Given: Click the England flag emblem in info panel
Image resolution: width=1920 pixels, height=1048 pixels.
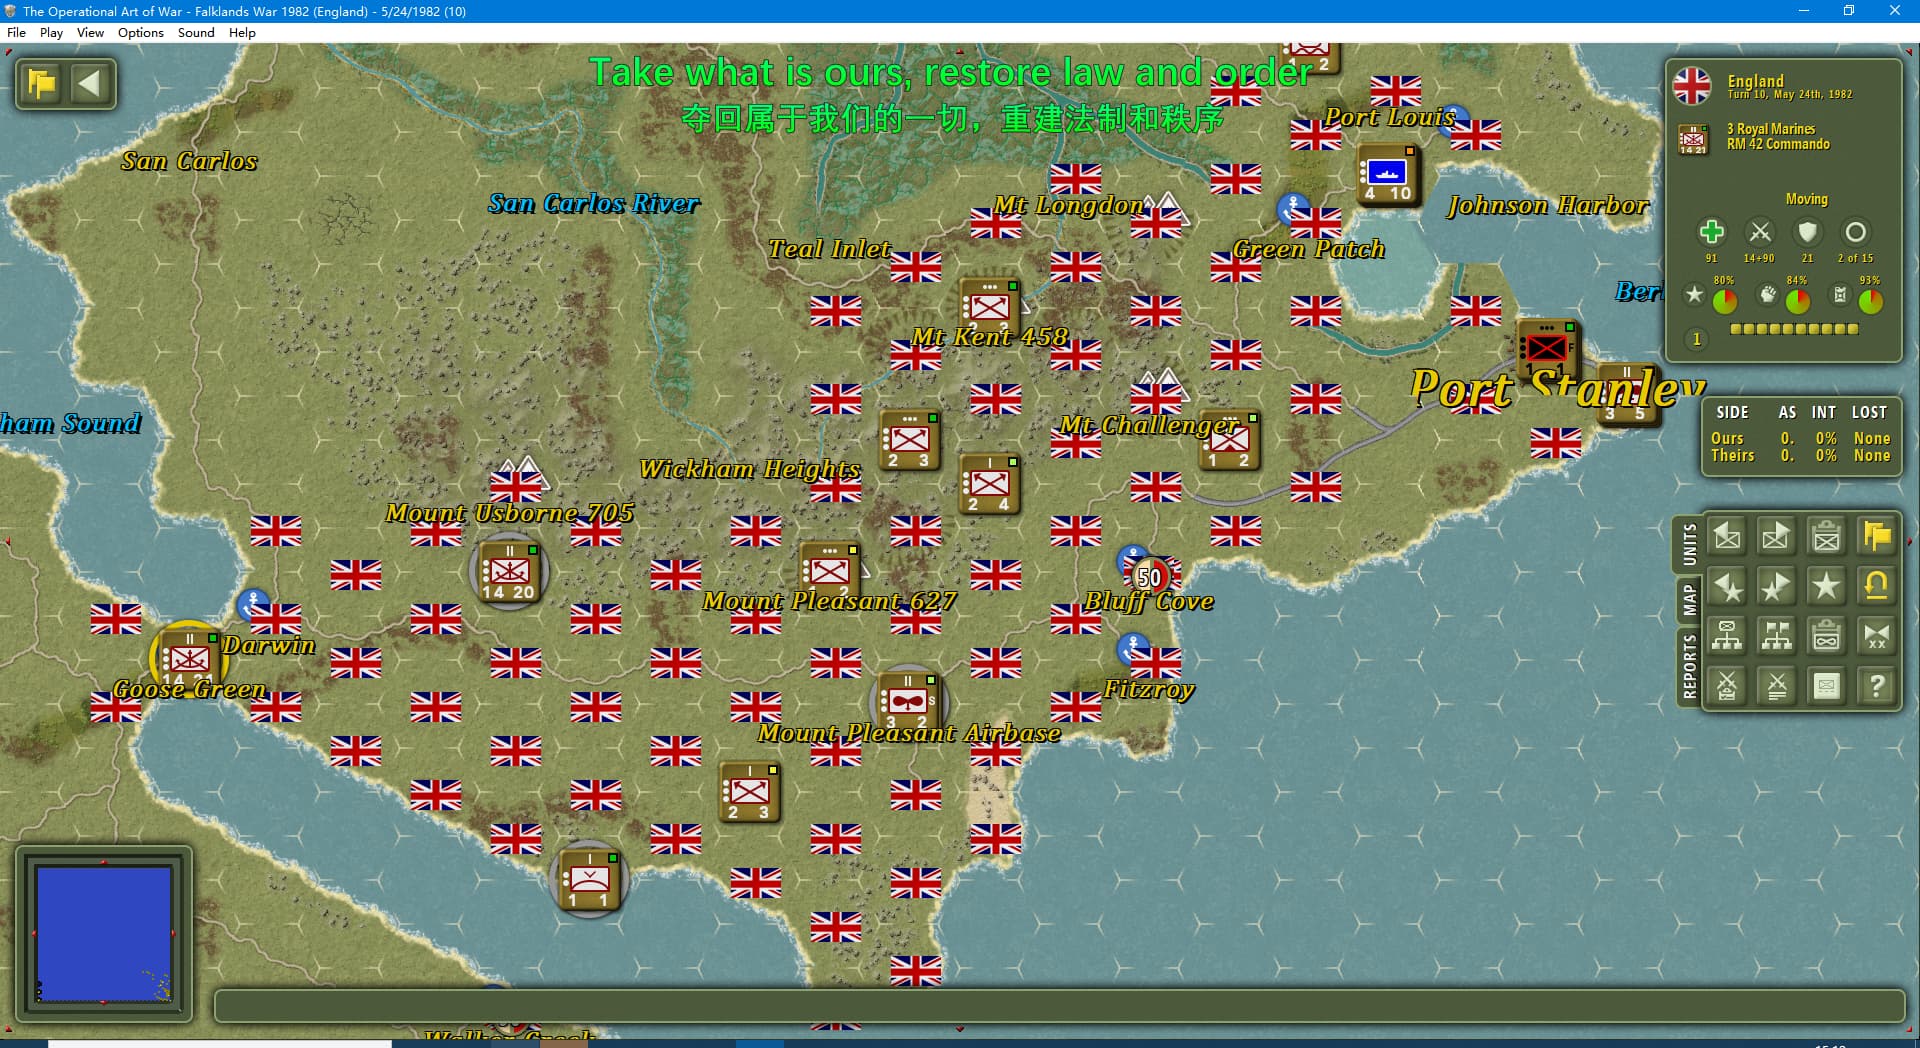Looking at the screenshot, I should tap(1692, 86).
